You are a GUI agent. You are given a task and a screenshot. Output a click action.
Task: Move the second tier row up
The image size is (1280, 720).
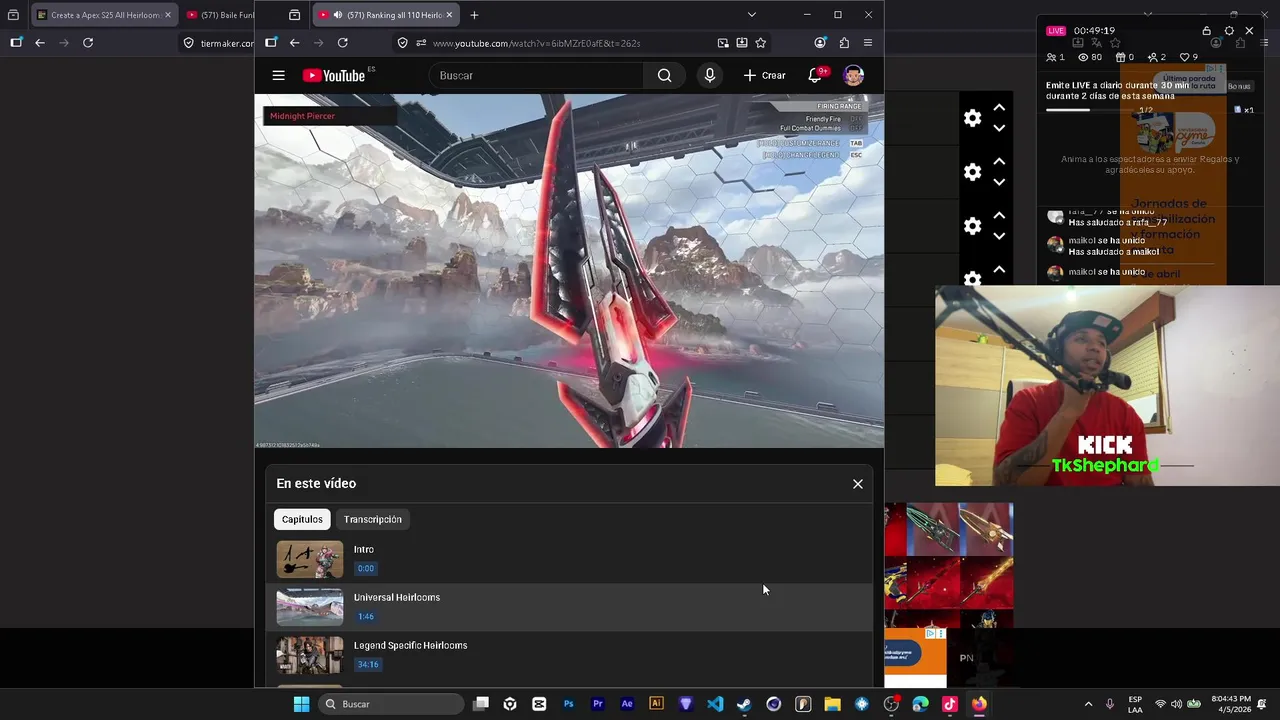pyautogui.click(x=999, y=162)
